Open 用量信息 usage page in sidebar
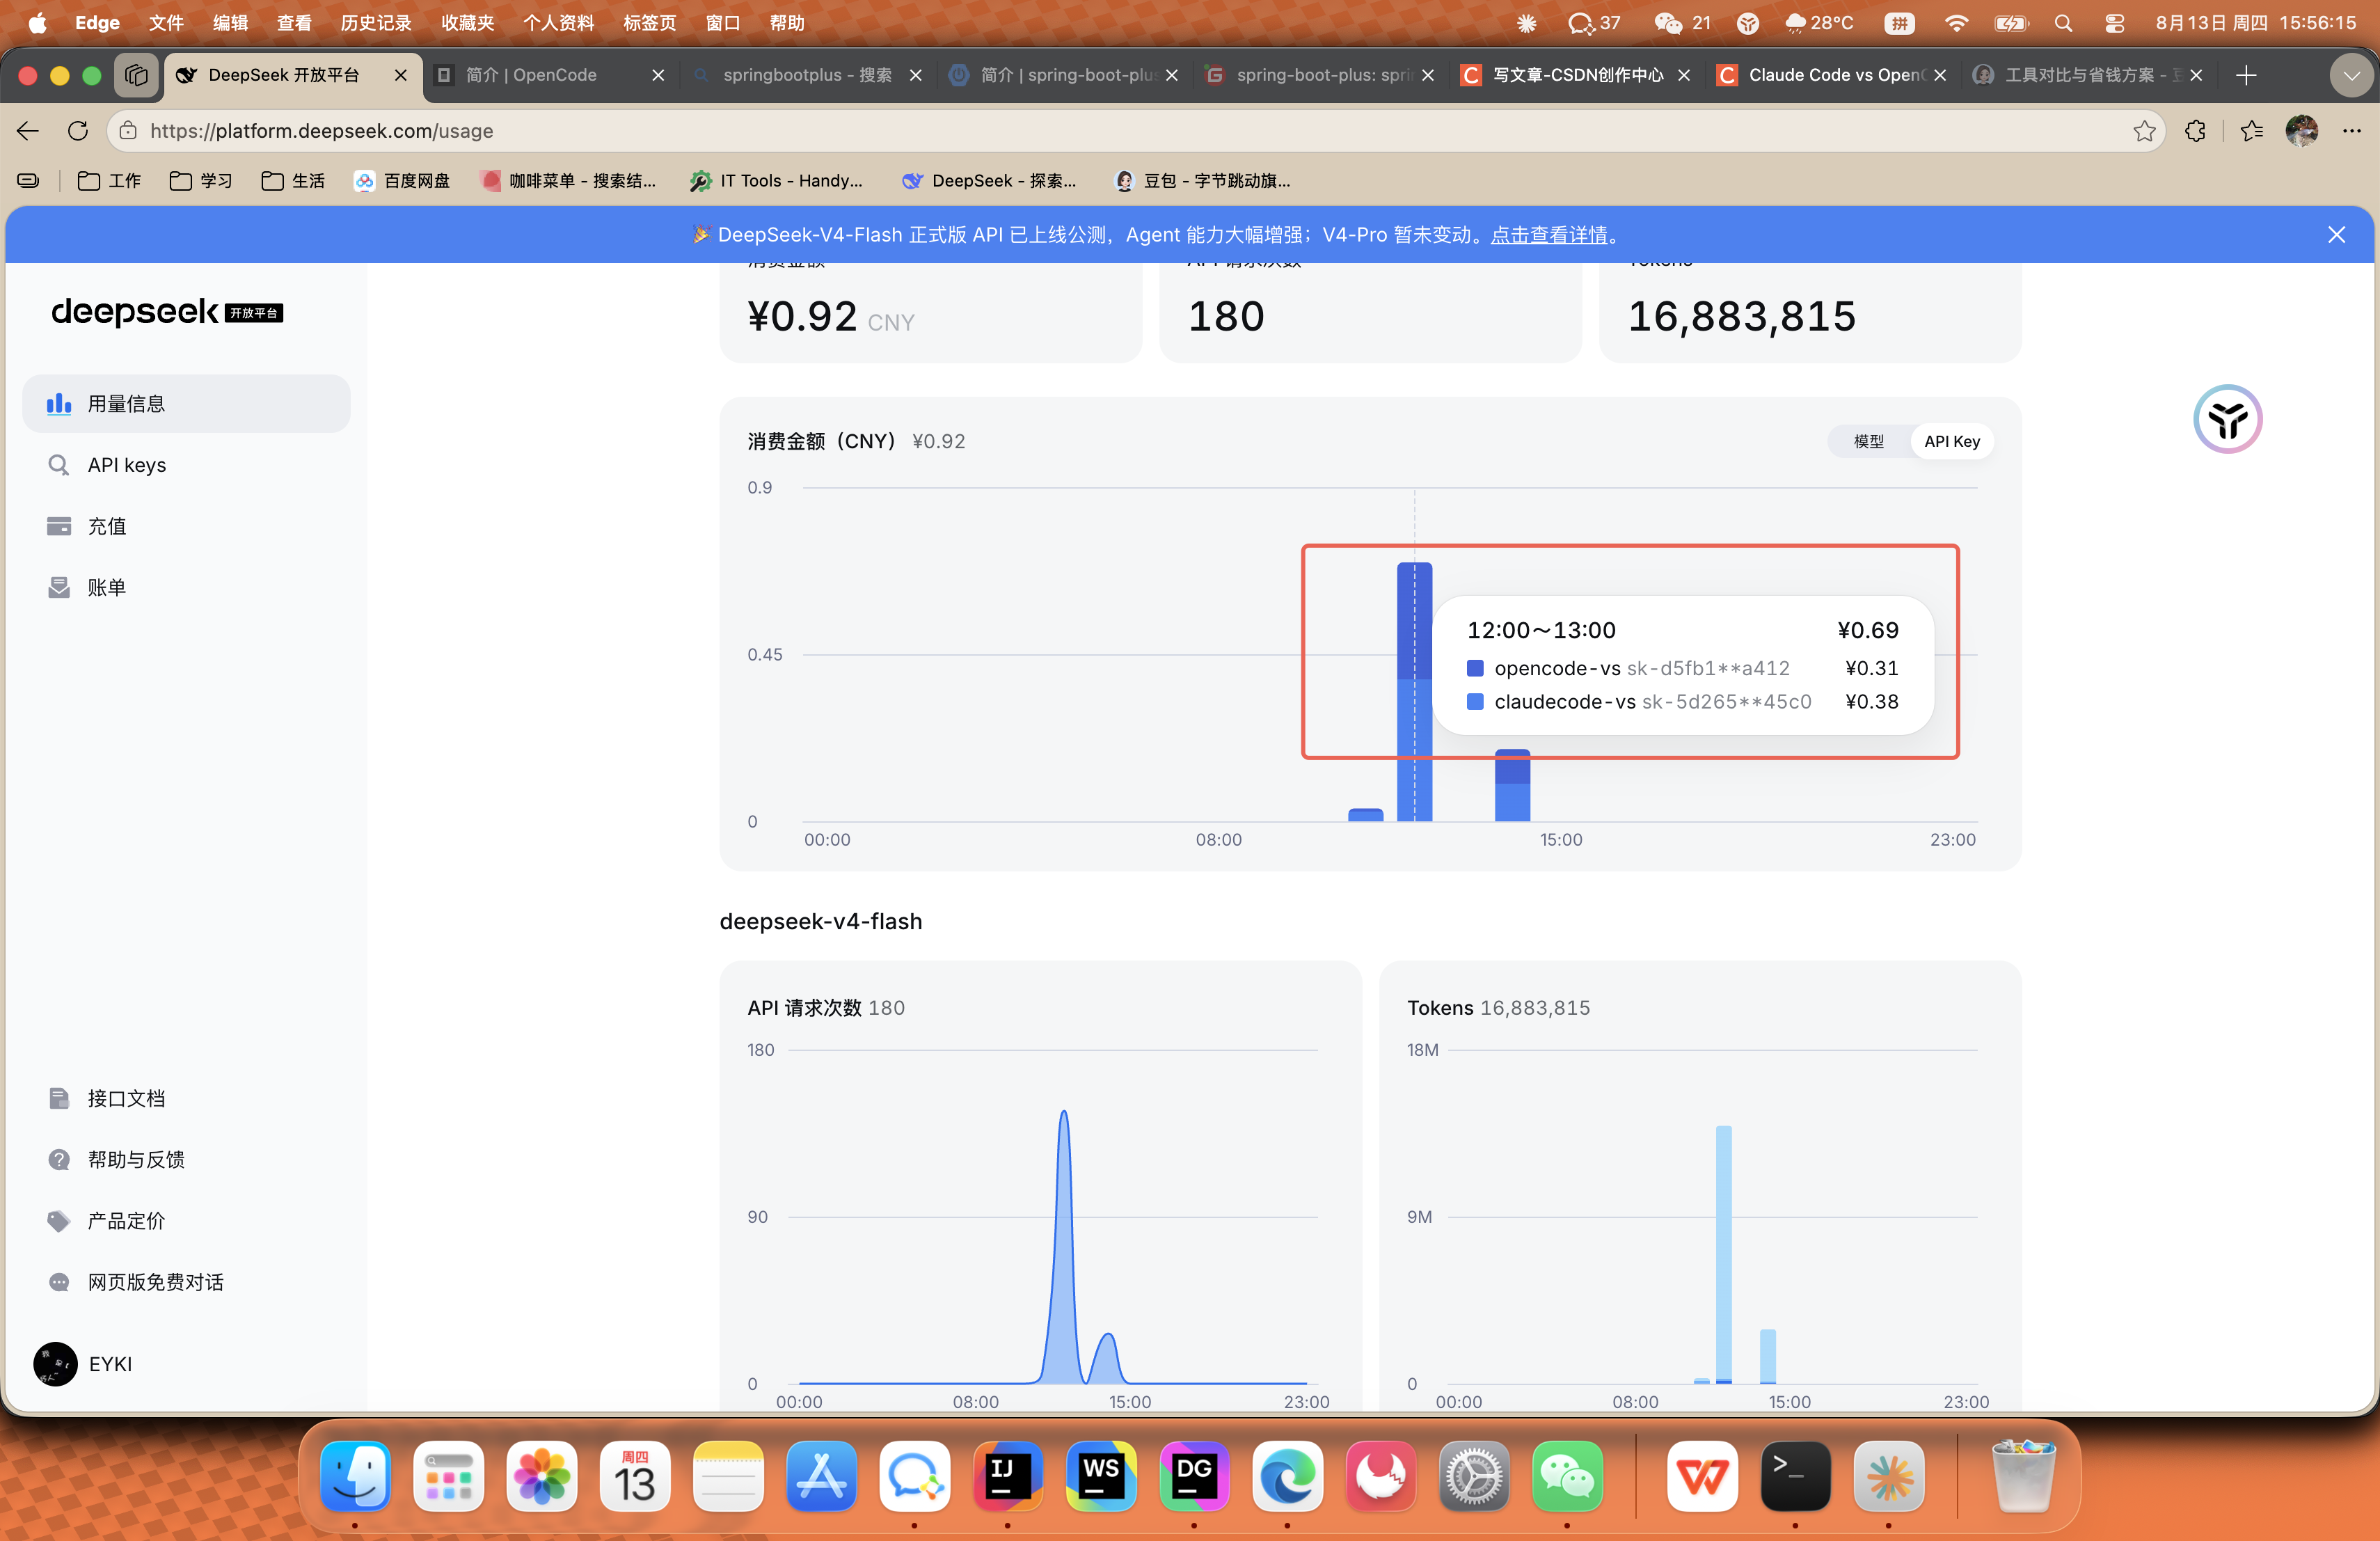2380x1541 pixels. 186,403
